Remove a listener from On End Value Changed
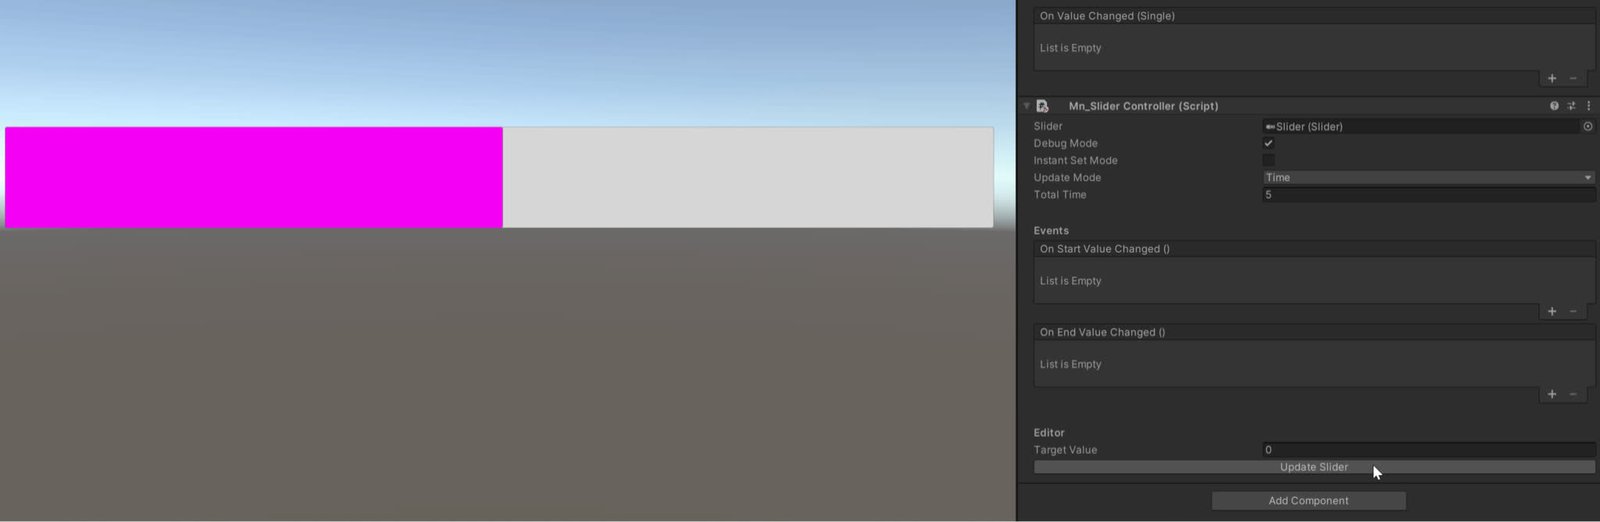 [1573, 394]
